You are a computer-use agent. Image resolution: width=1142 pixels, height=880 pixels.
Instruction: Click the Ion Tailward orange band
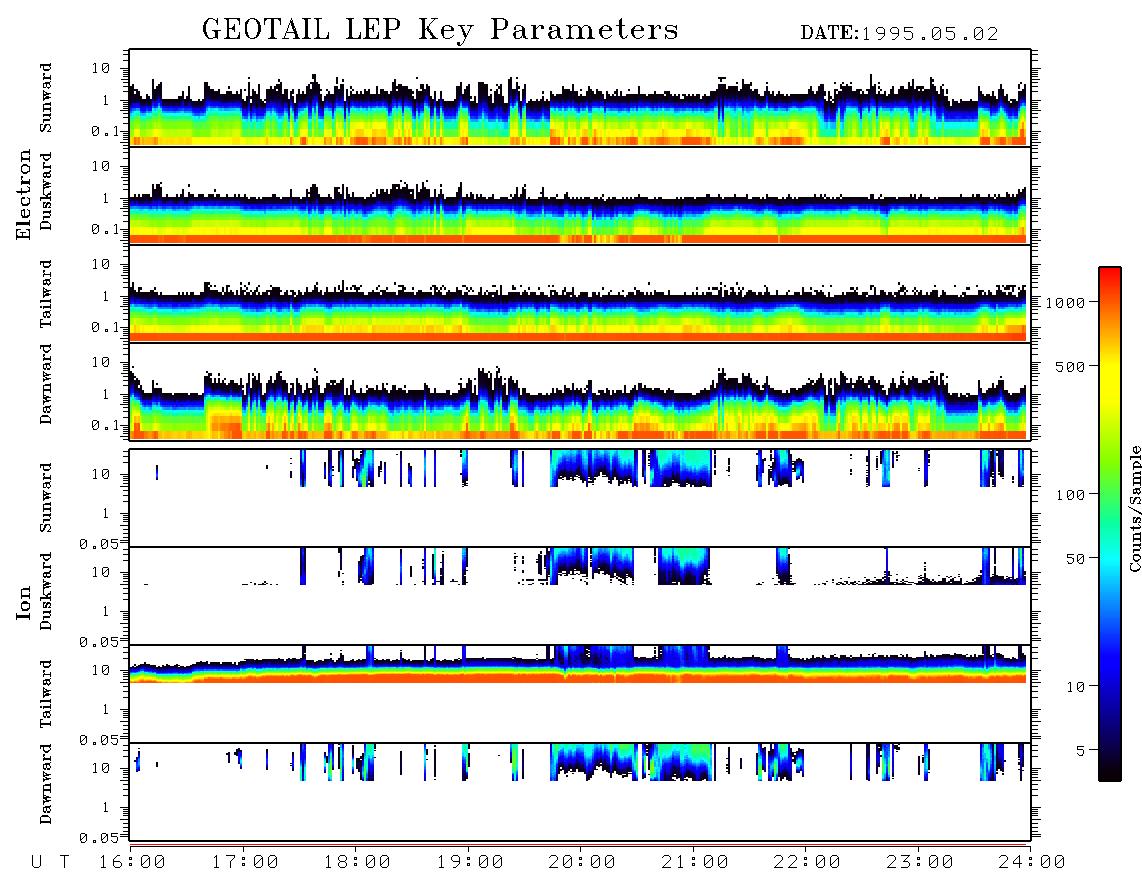[x=578, y=677]
